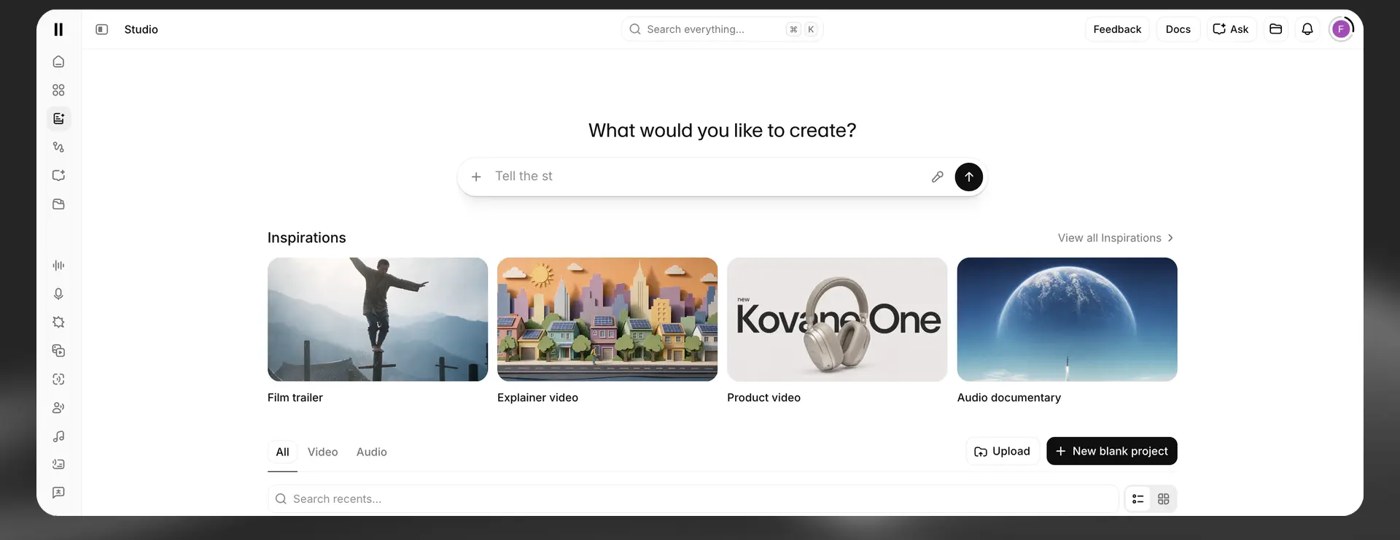1400x540 pixels.
Task: Open the microphone icon in sidebar
Action: (x=58, y=294)
